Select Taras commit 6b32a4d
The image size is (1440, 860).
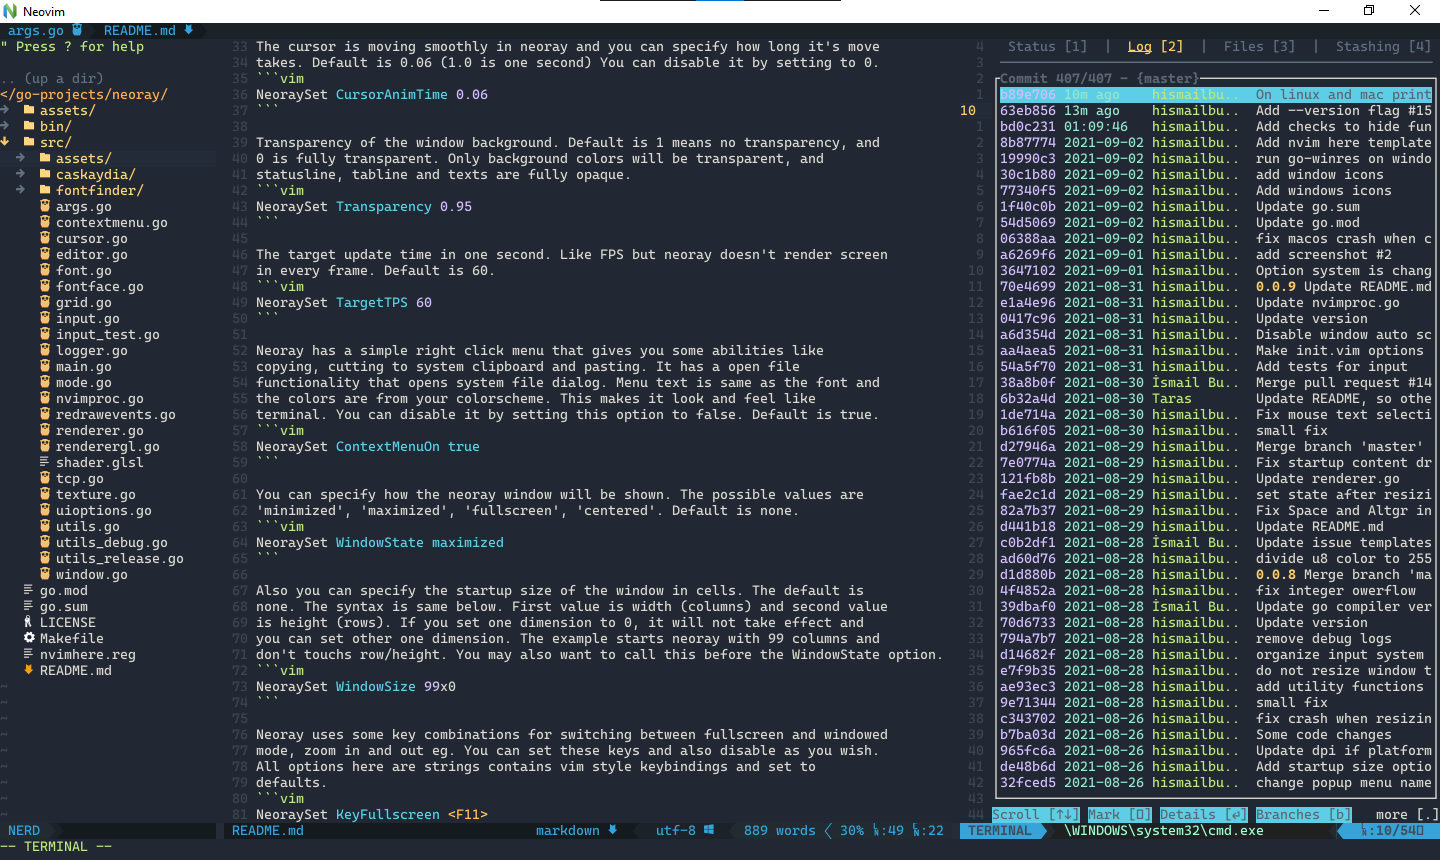tap(1216, 398)
